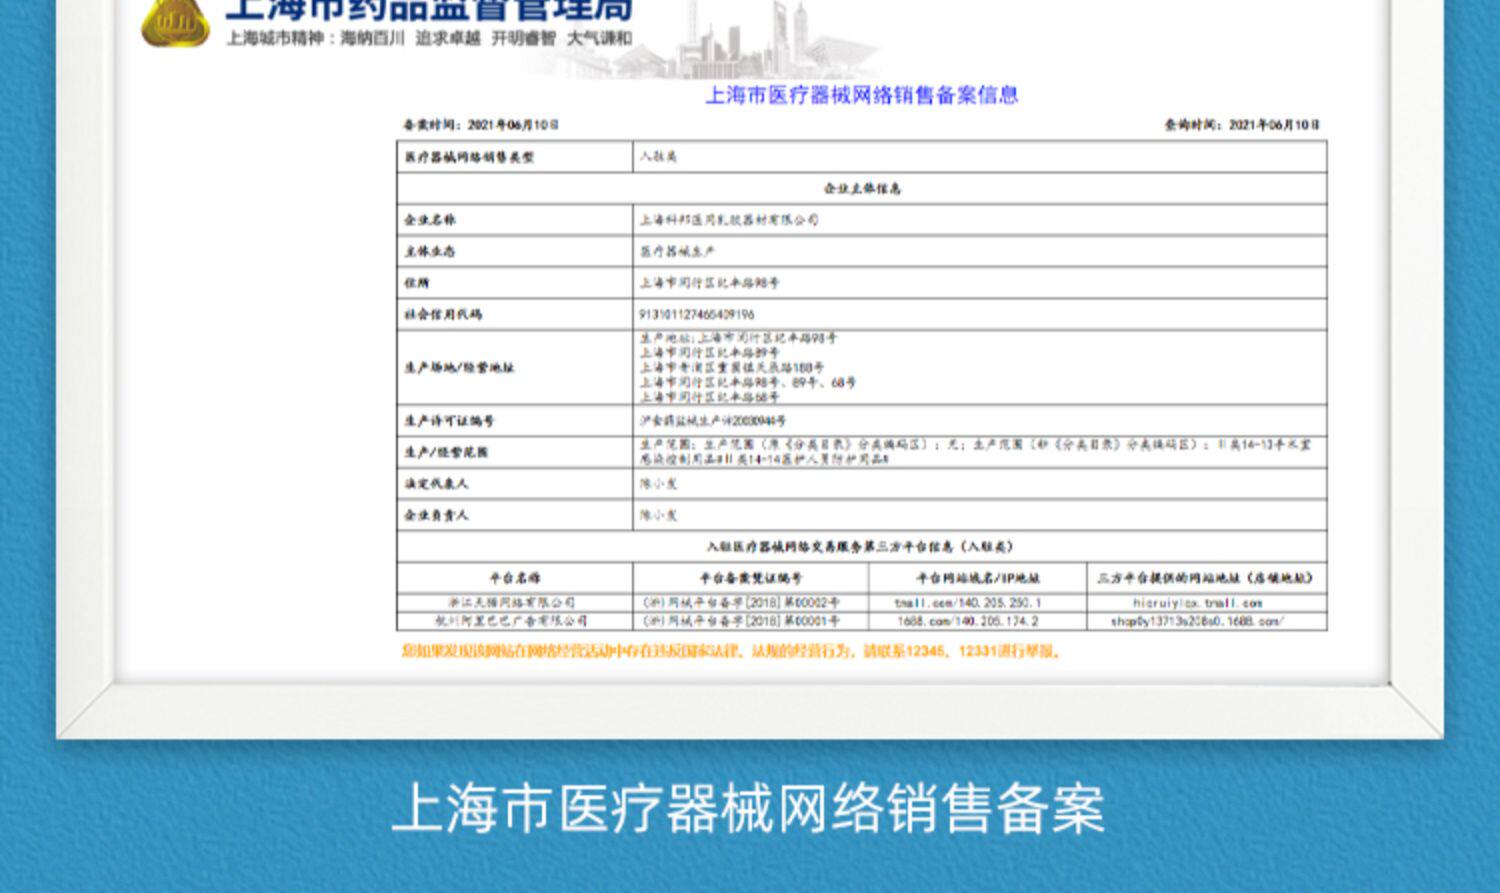This screenshot has width=1500, height=893.
Task: Click the 生产场地/经营地址 row label
Action: pyautogui.click(x=459, y=367)
